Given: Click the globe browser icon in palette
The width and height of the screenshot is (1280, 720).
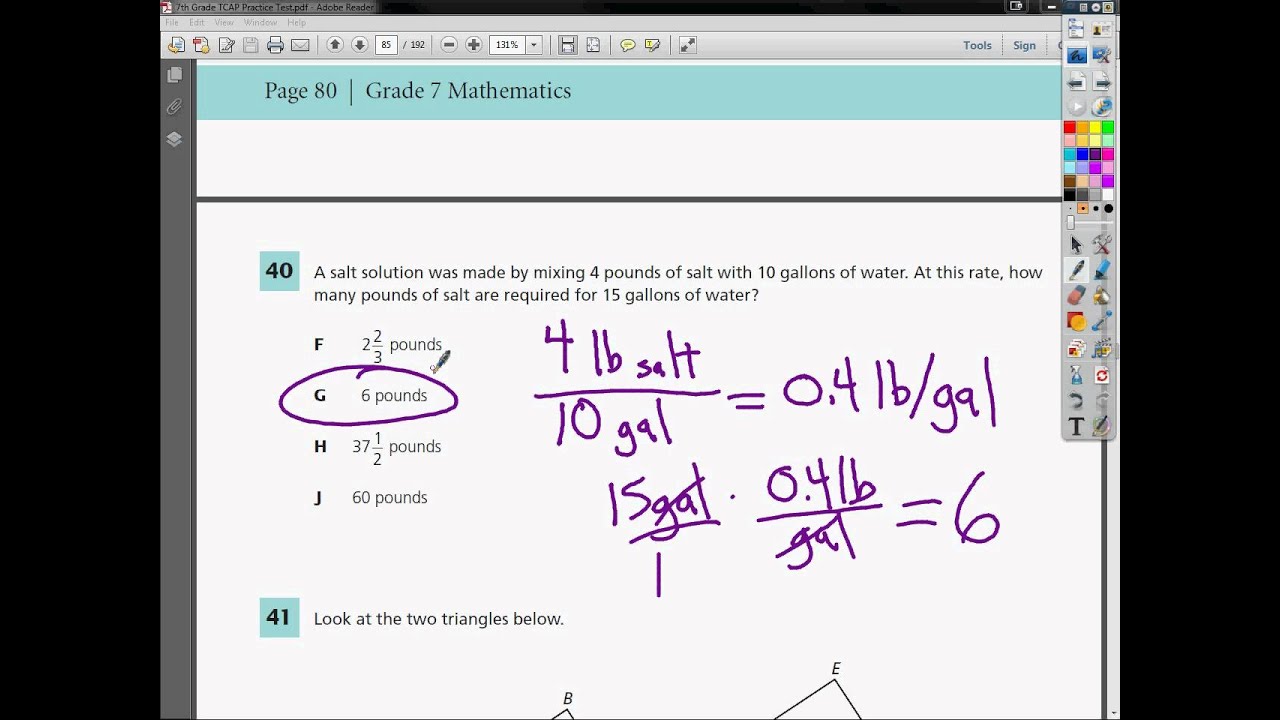Looking at the screenshot, I should 1101,106.
